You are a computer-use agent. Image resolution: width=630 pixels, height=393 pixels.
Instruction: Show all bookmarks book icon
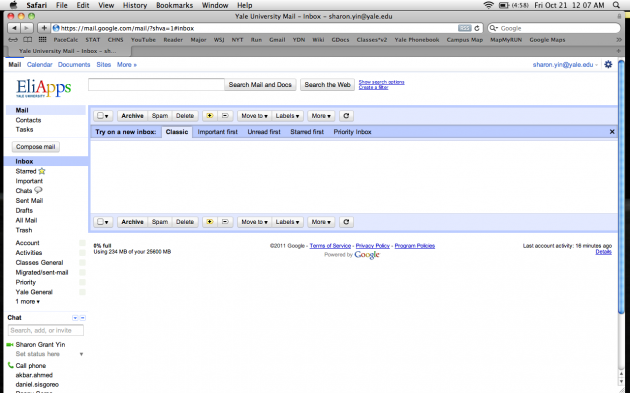click(27, 39)
